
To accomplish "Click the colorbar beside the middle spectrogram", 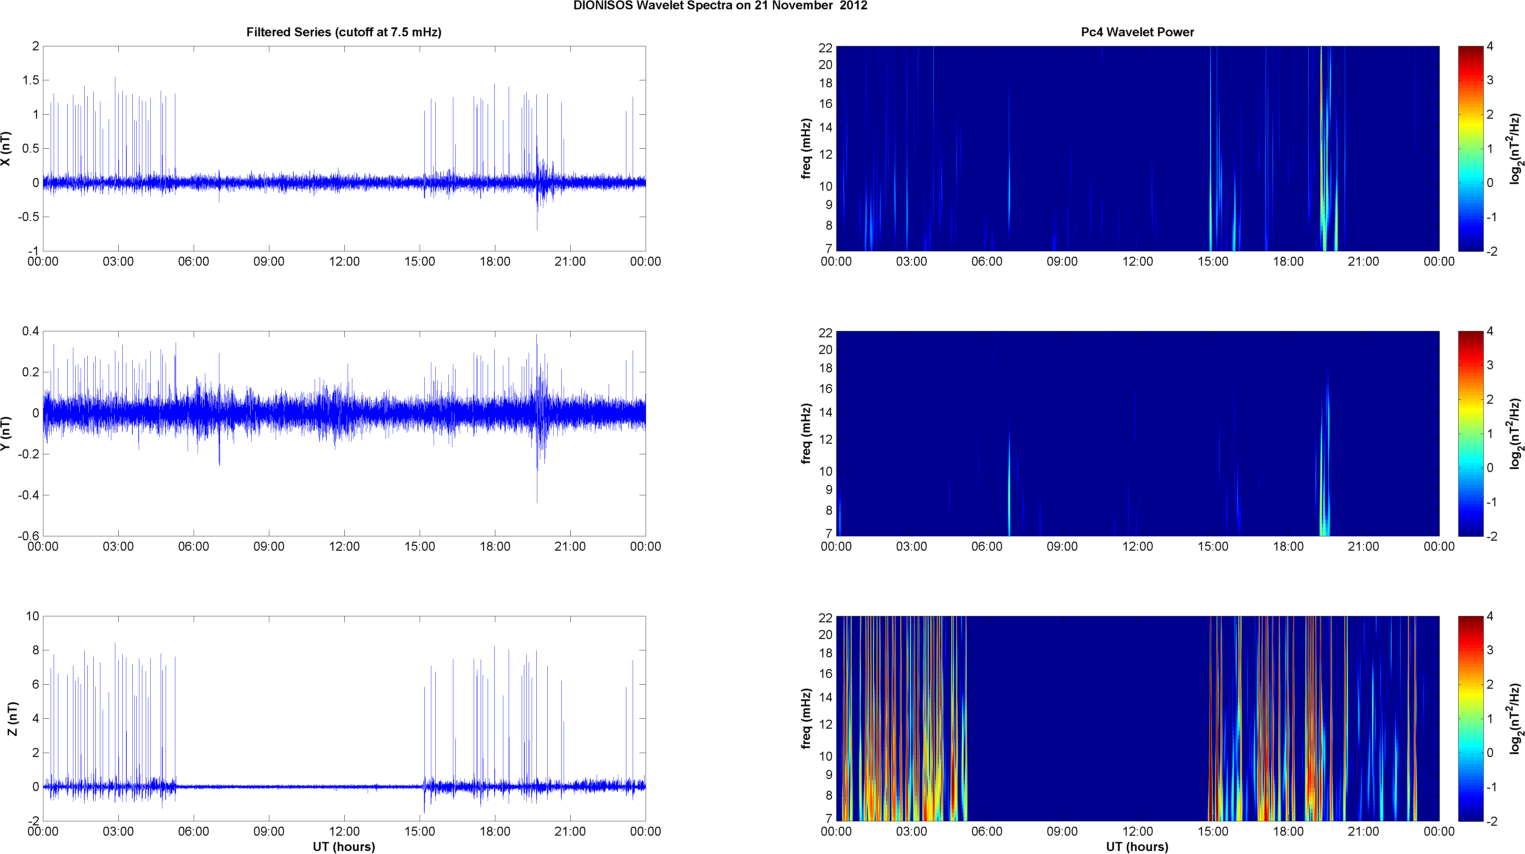I will (x=1470, y=433).
